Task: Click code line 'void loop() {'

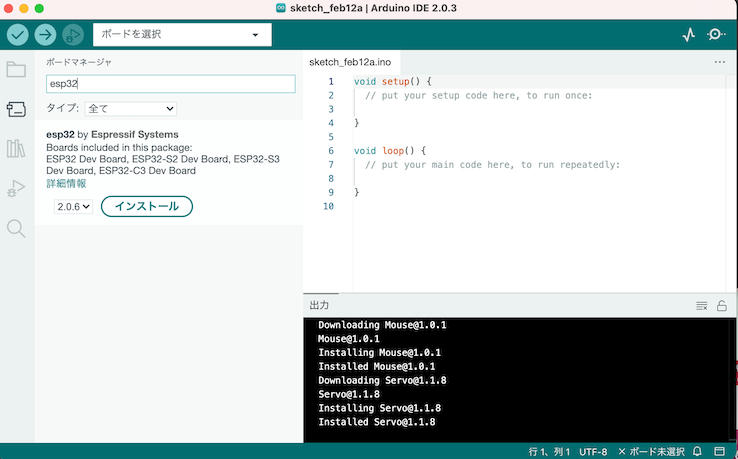Action: (x=390, y=151)
